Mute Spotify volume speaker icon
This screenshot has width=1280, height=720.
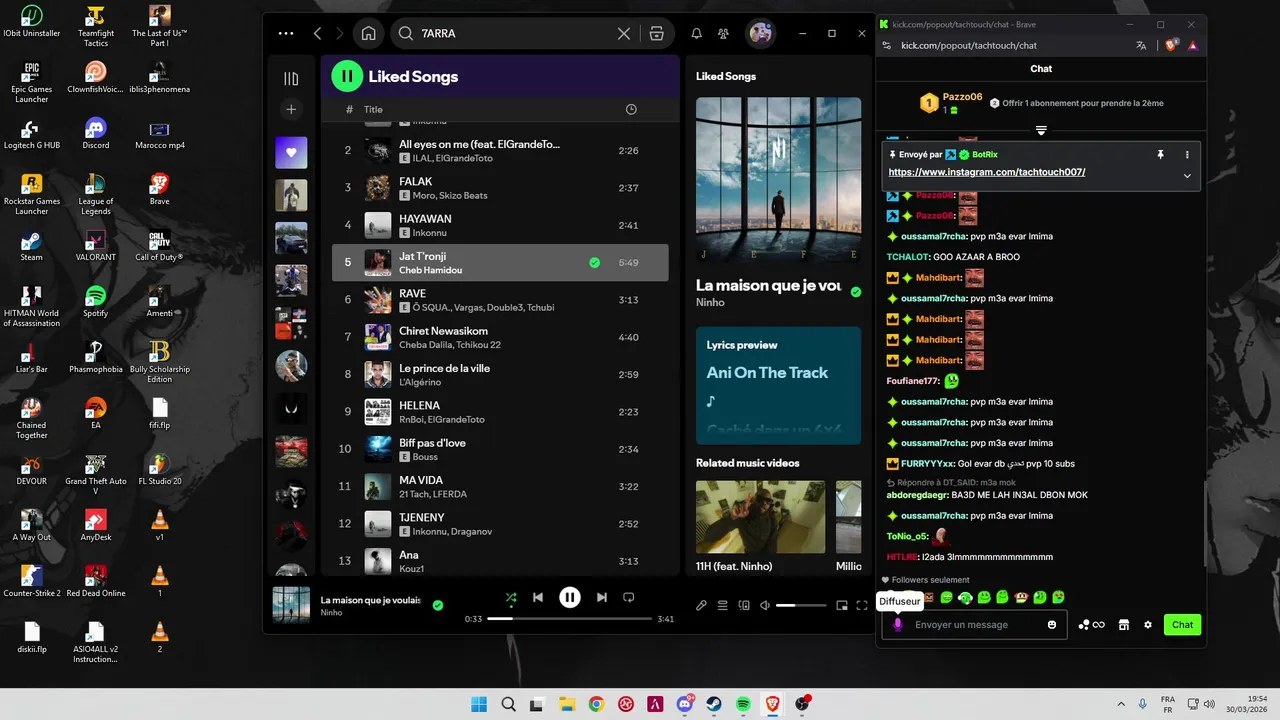765,605
